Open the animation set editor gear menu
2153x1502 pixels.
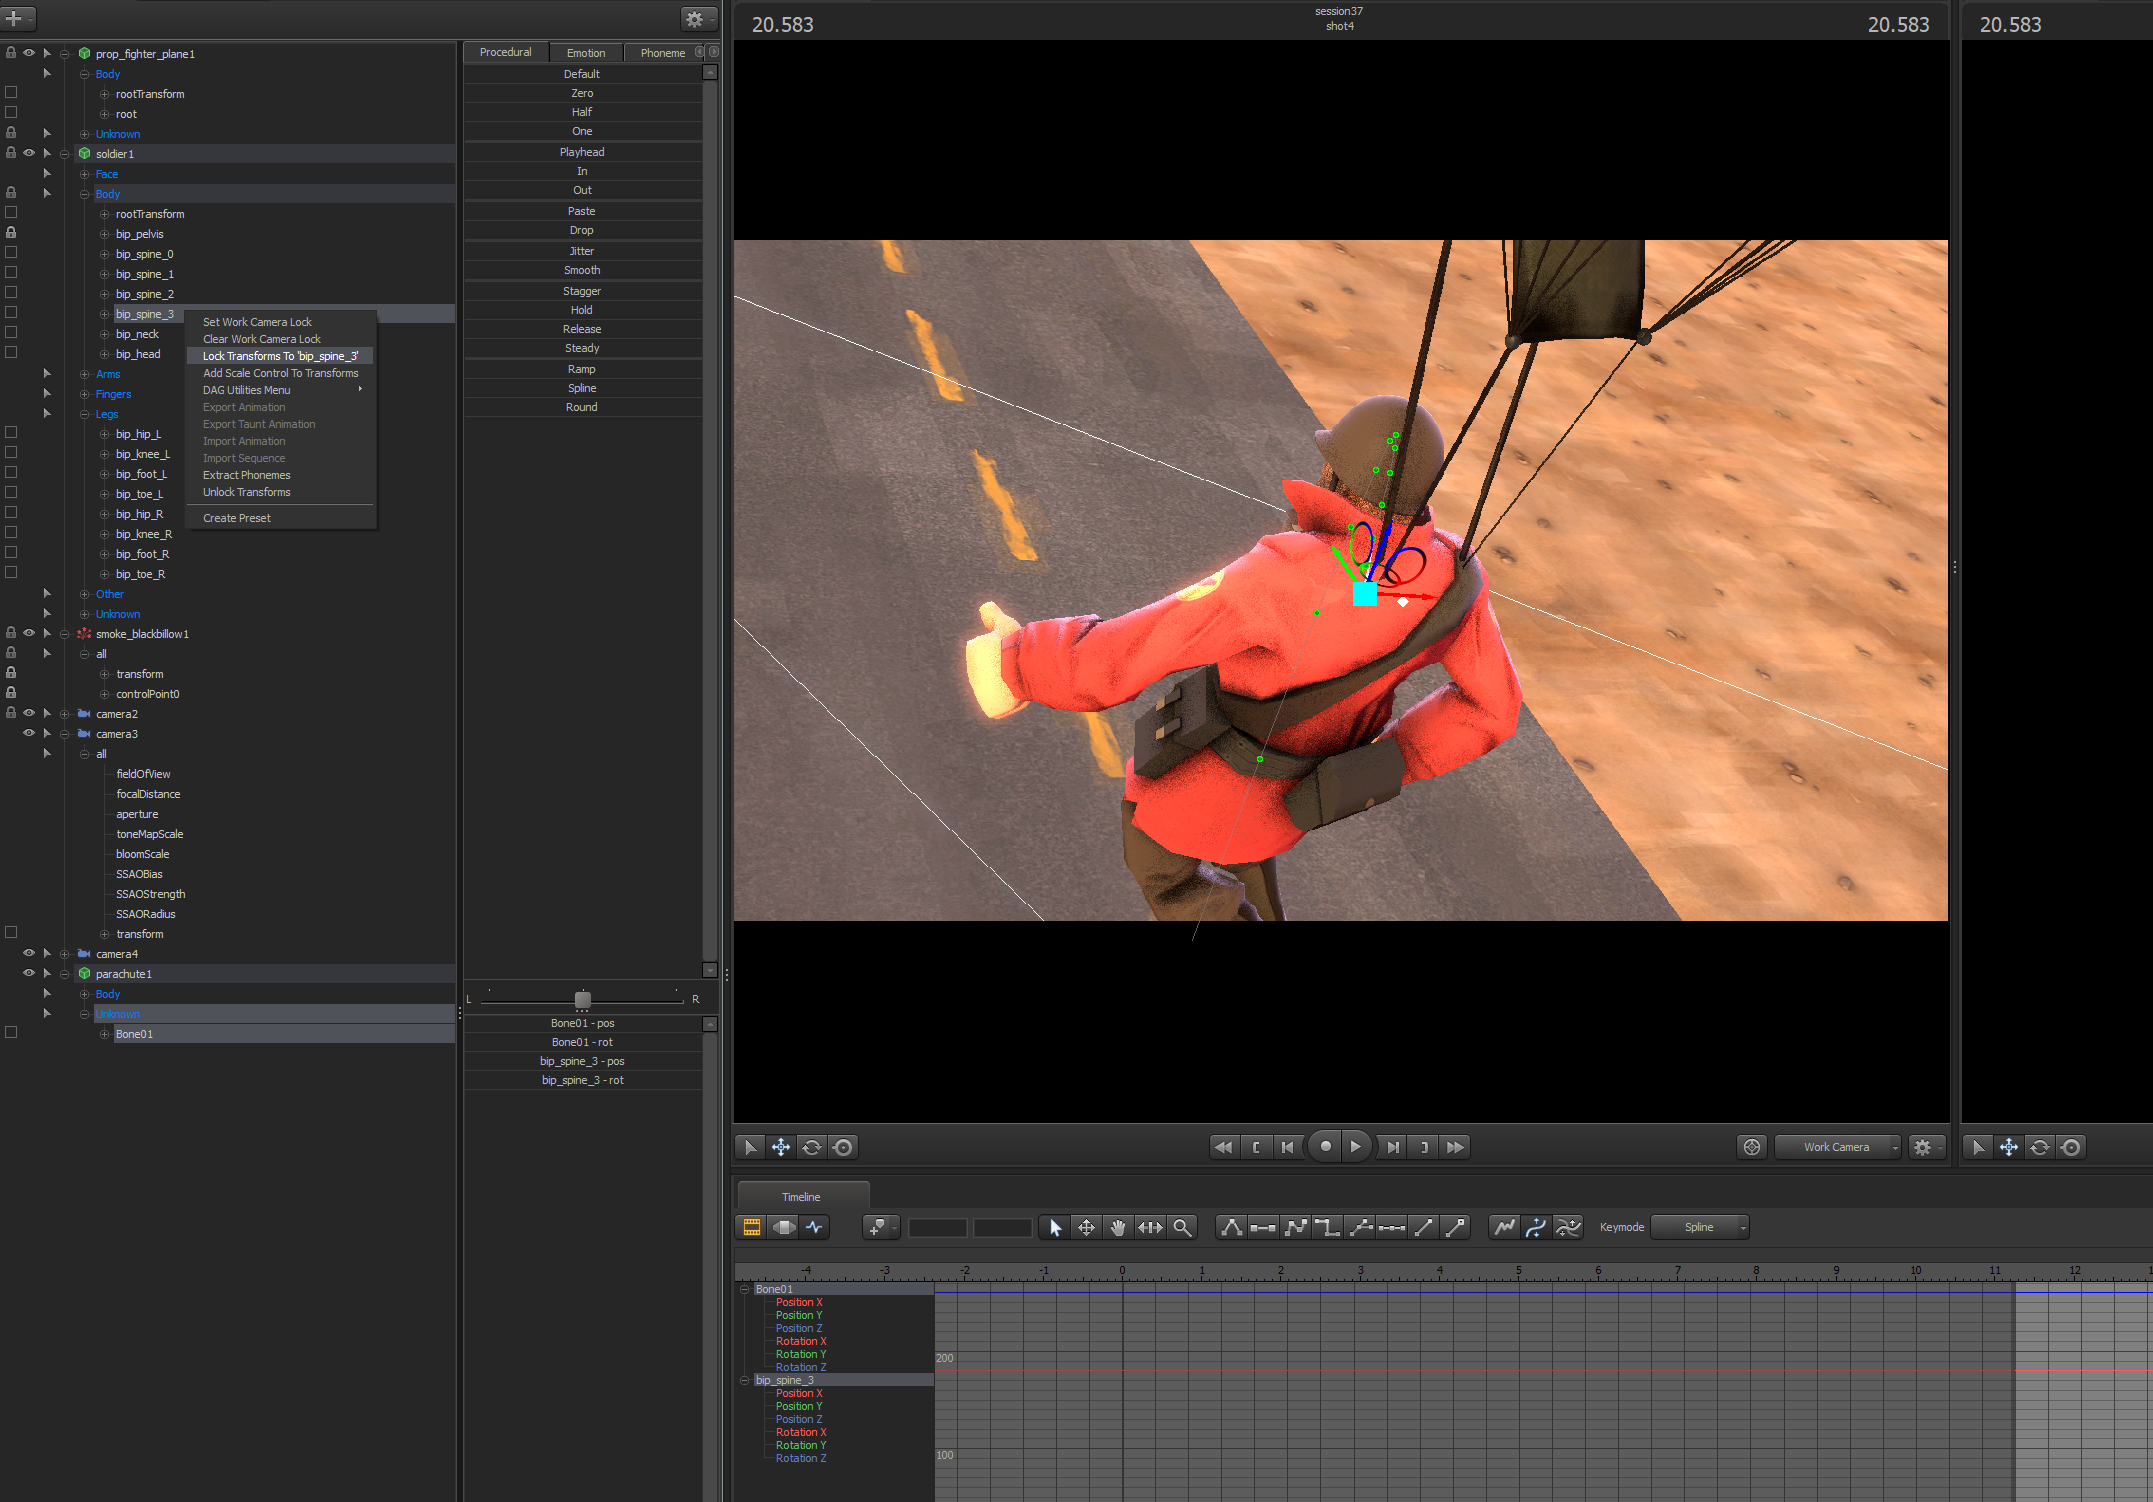698,19
